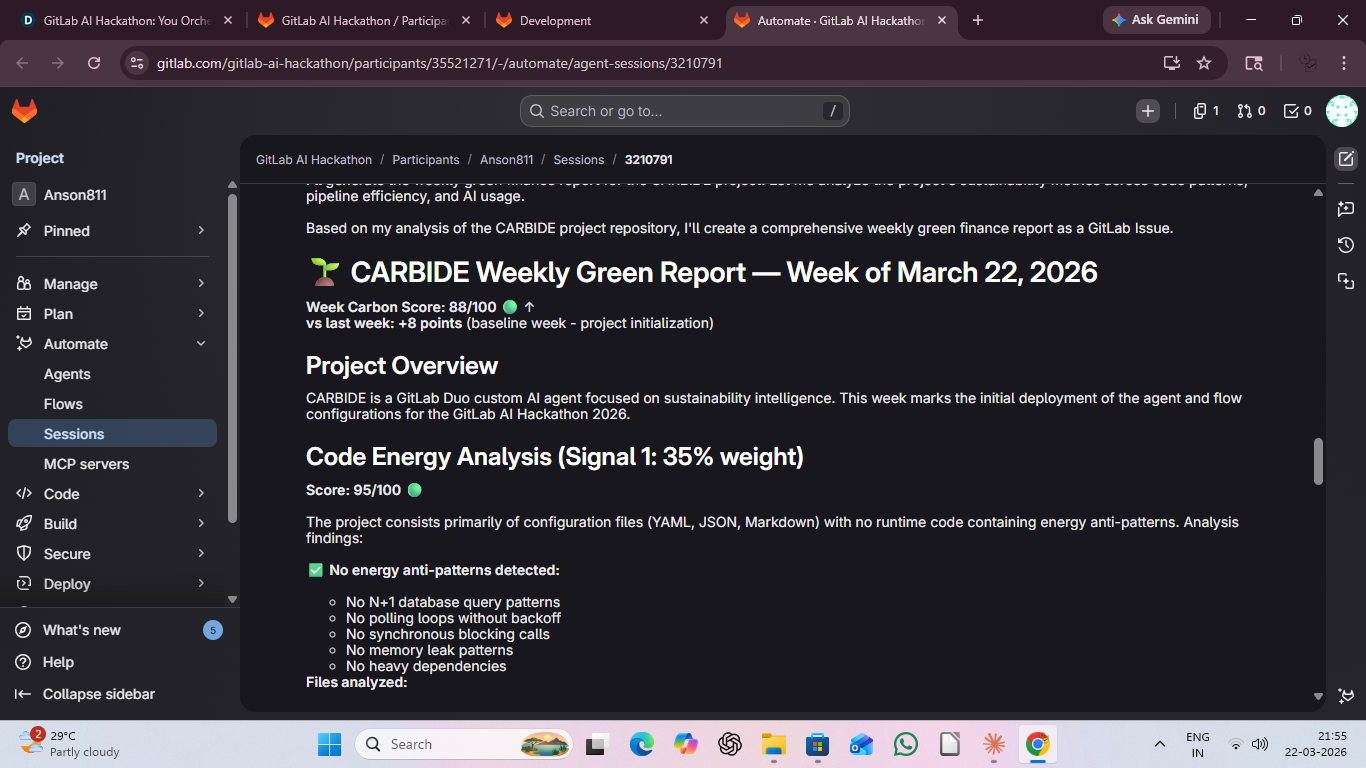
Task: Click Ask Gemini button
Action: (x=1157, y=20)
